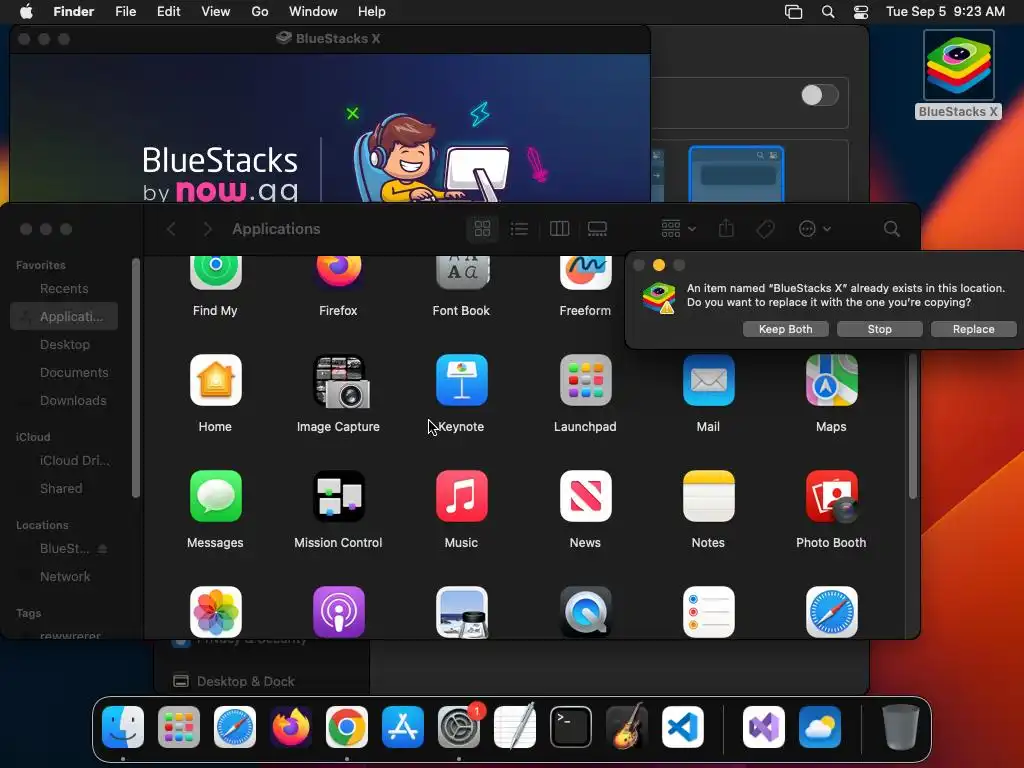Open the Edit menu
The width and height of the screenshot is (1024, 768).
168,12
